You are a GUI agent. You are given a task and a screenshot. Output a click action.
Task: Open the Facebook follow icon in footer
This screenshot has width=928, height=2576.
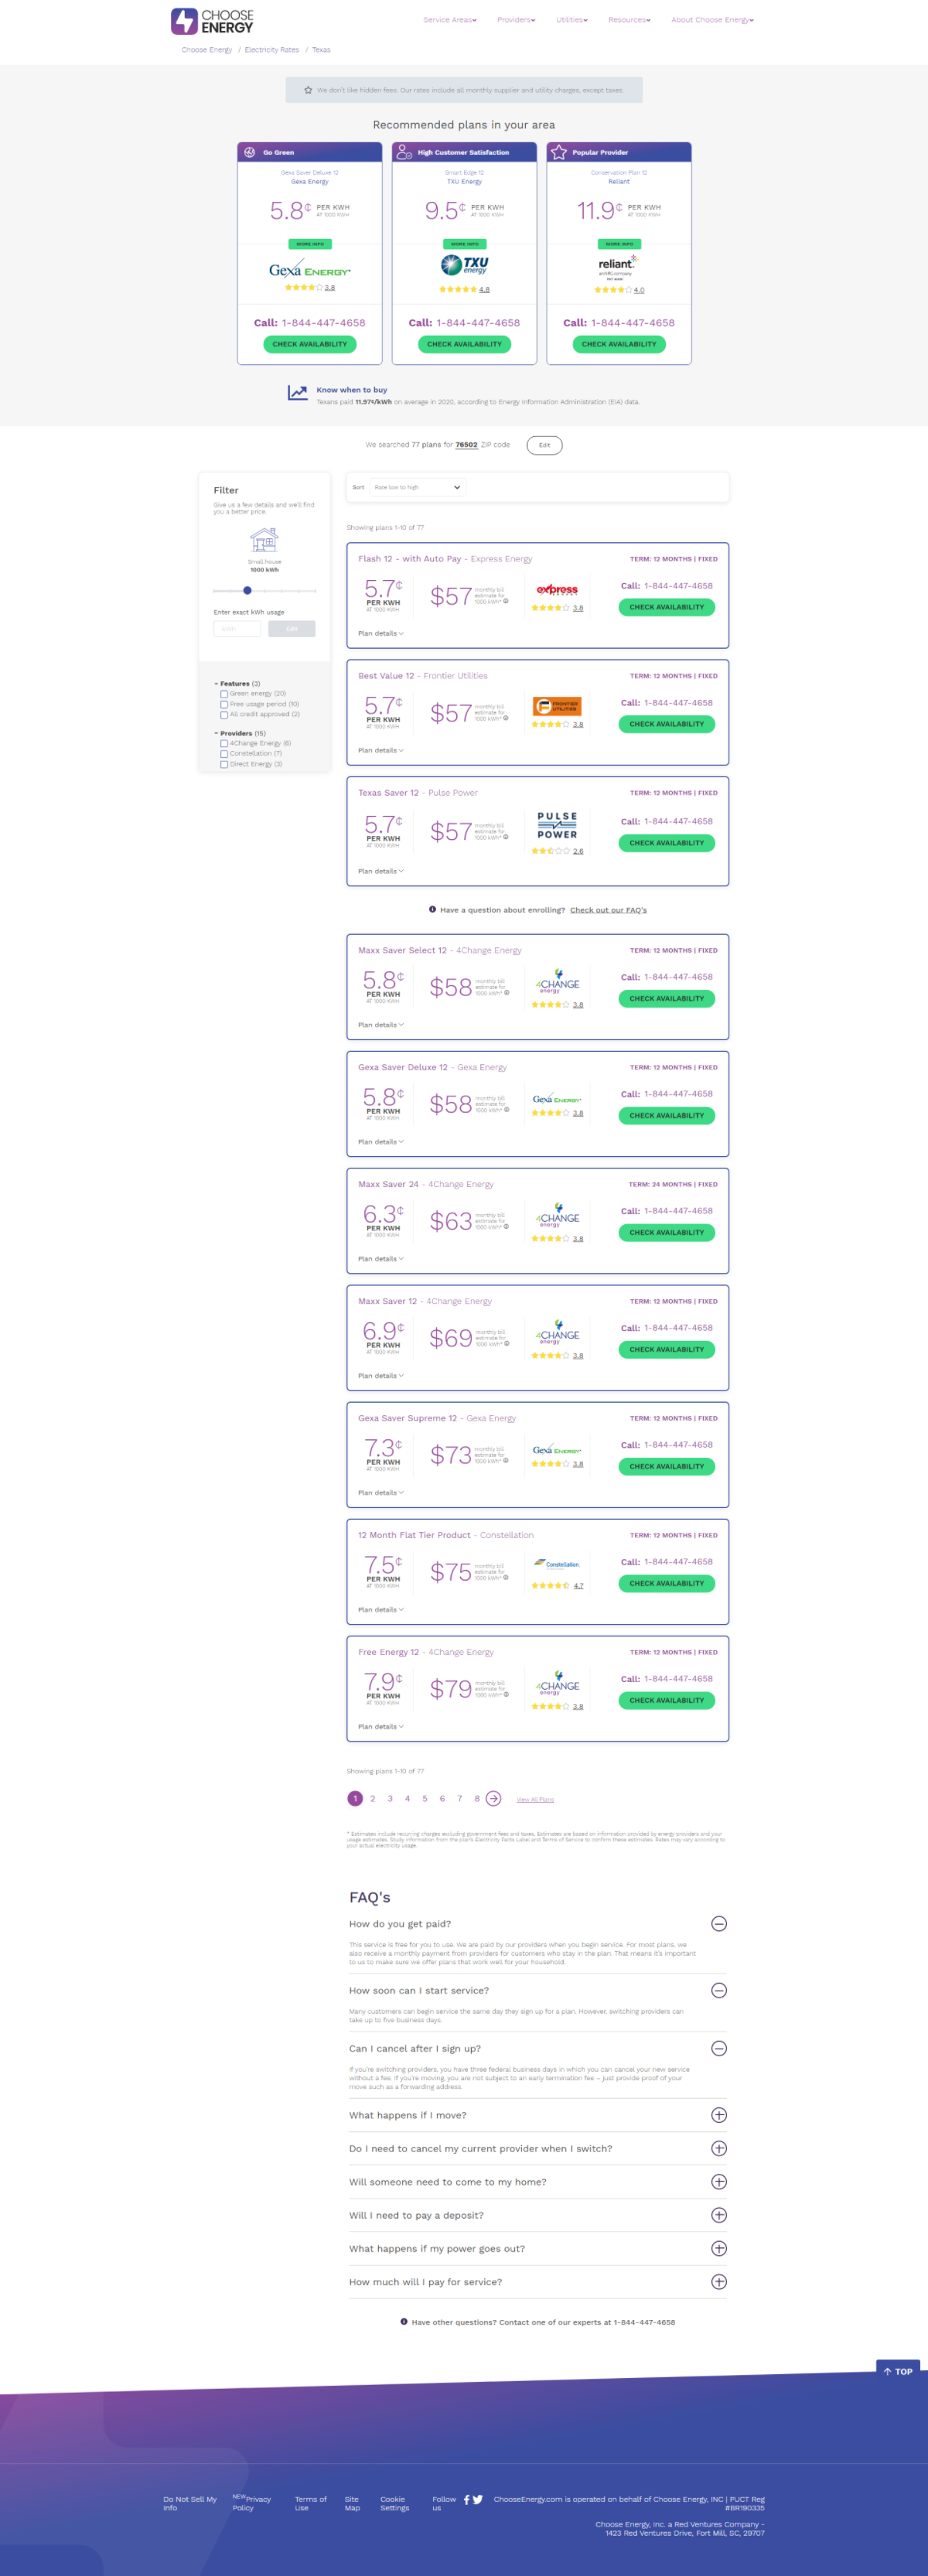[x=466, y=2499]
